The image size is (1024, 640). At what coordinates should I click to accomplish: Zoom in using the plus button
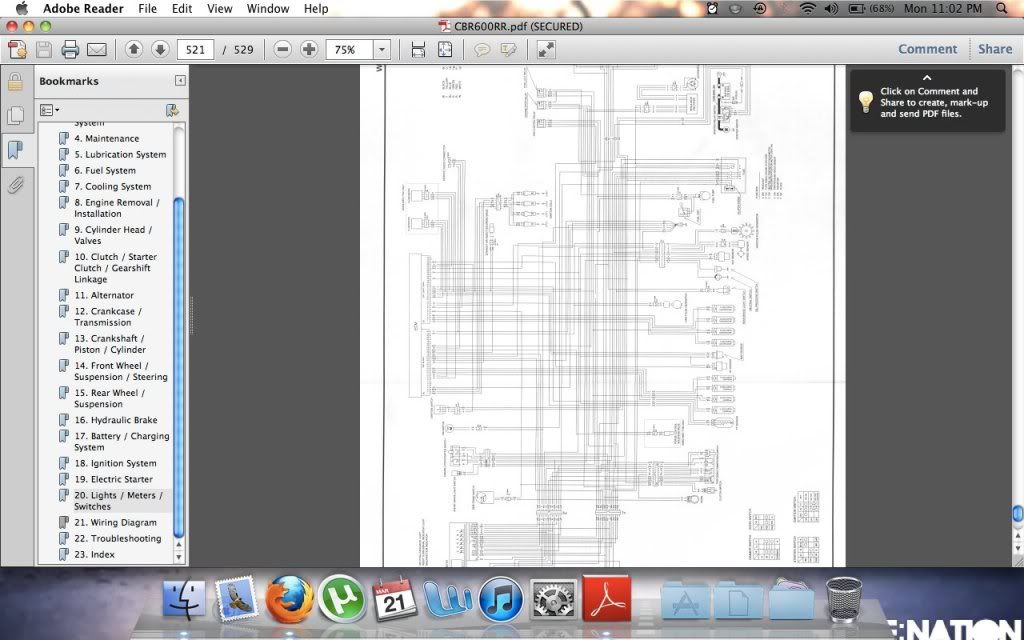309,49
